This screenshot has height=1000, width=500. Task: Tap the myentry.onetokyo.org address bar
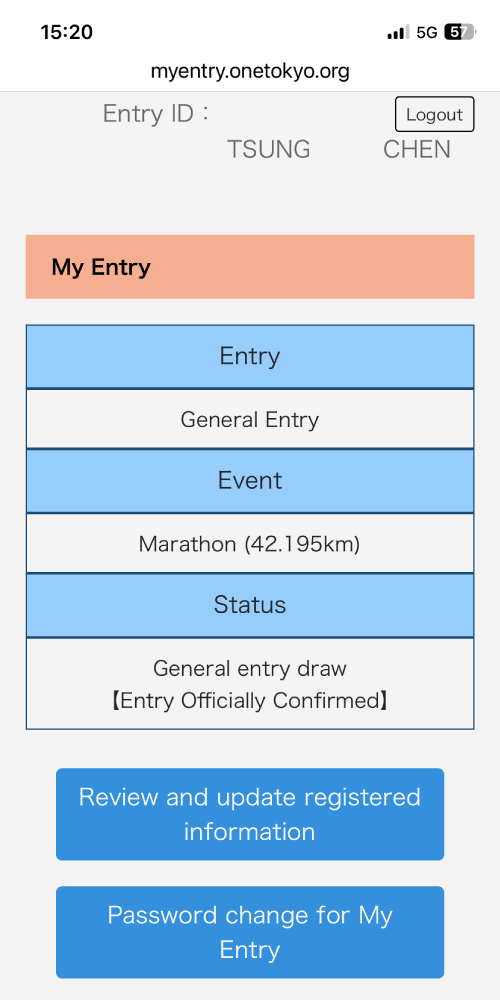(250, 71)
